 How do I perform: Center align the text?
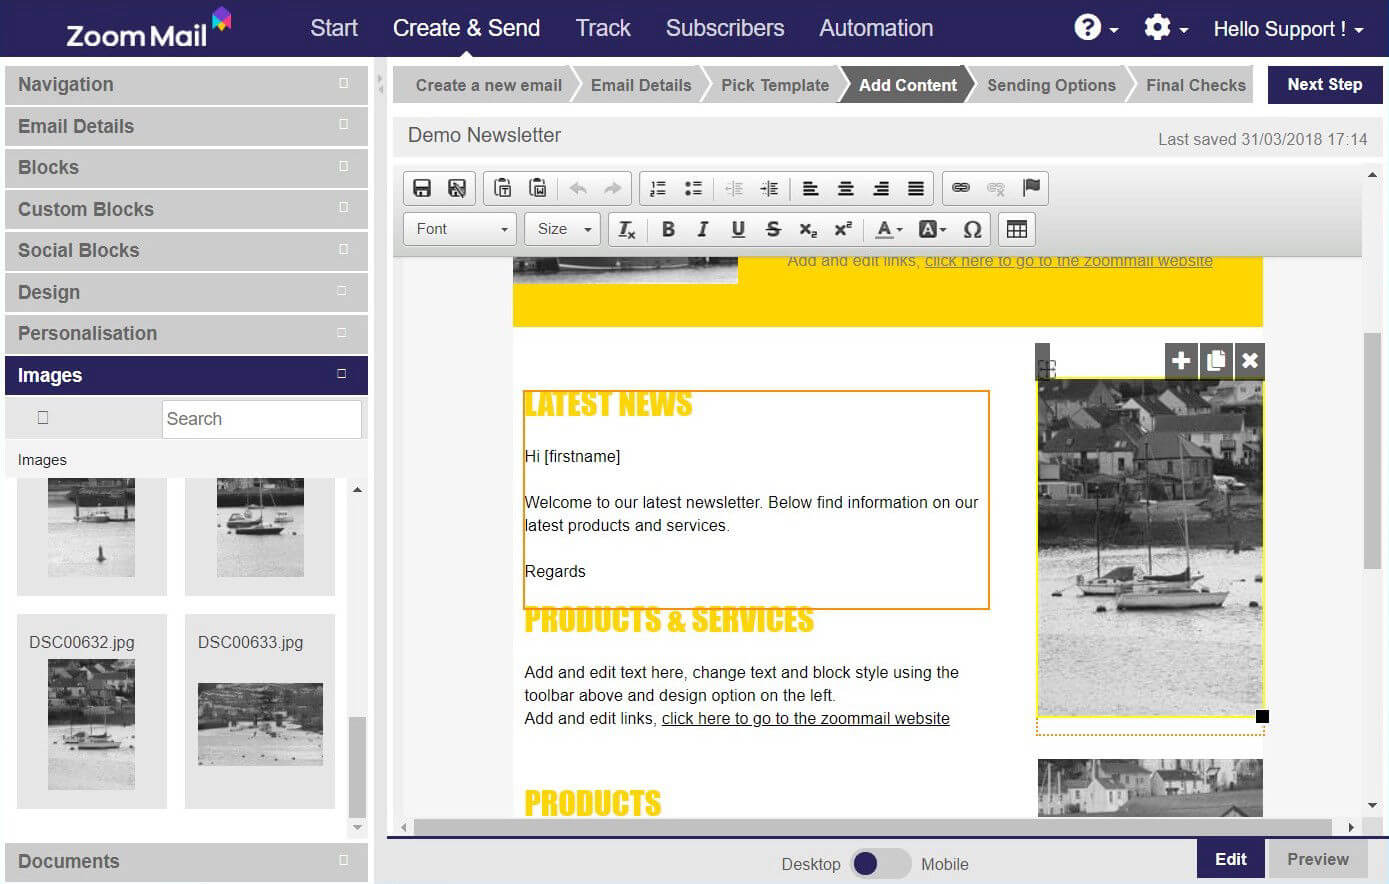846,188
